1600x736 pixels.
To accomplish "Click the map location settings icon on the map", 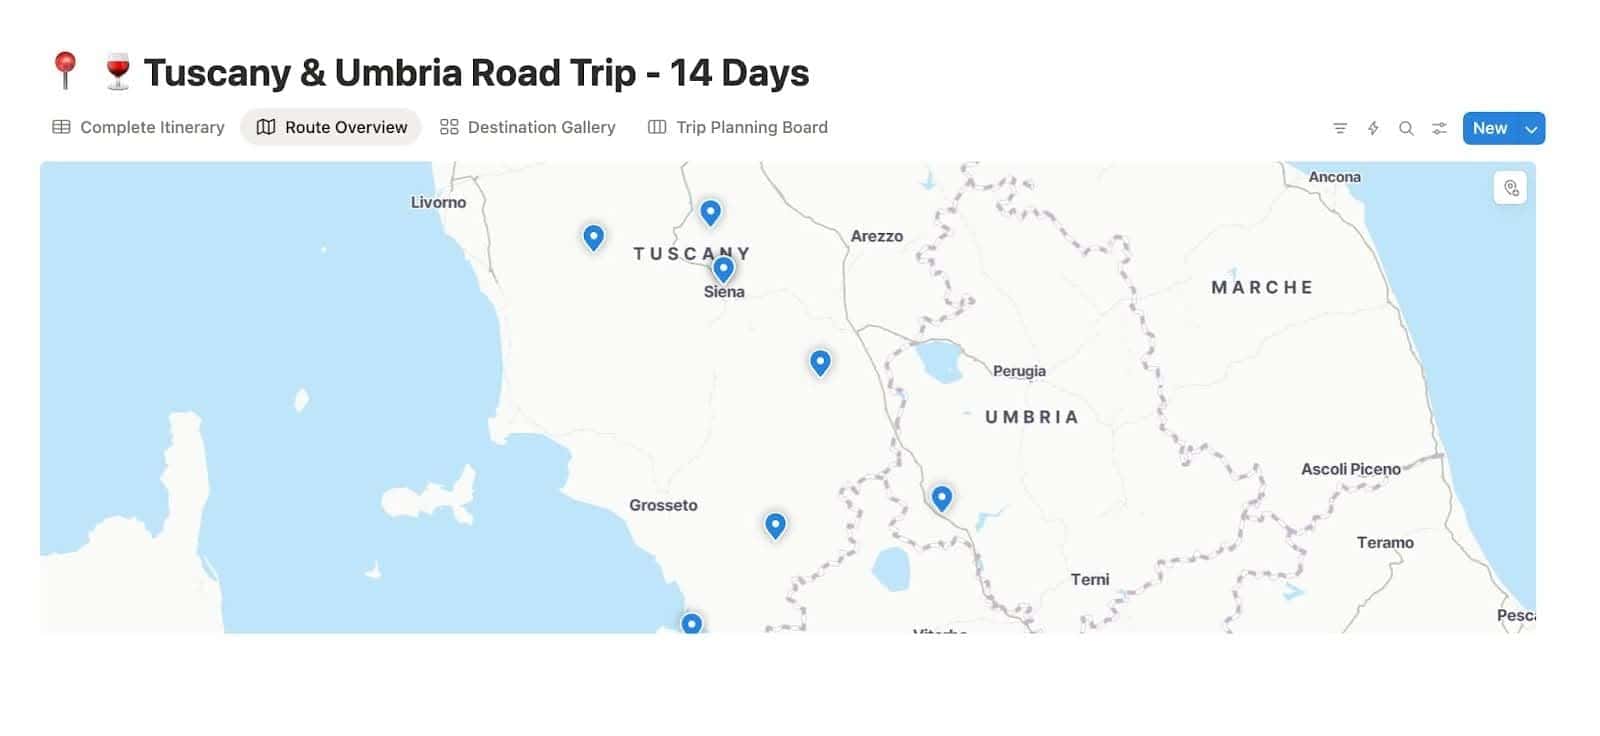I will (1511, 188).
